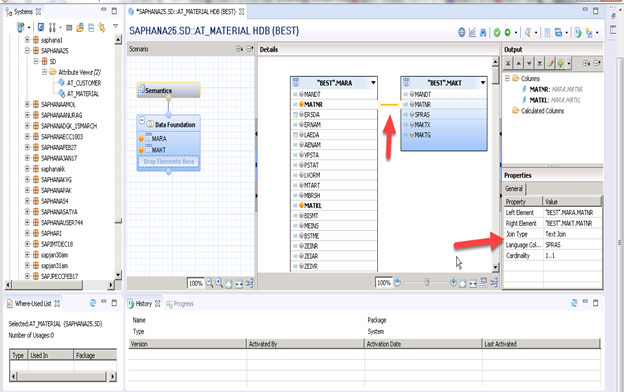Viewport: 624px width, 392px height.
Task: Click the globe icon in editor toolbar
Action: tap(462, 32)
